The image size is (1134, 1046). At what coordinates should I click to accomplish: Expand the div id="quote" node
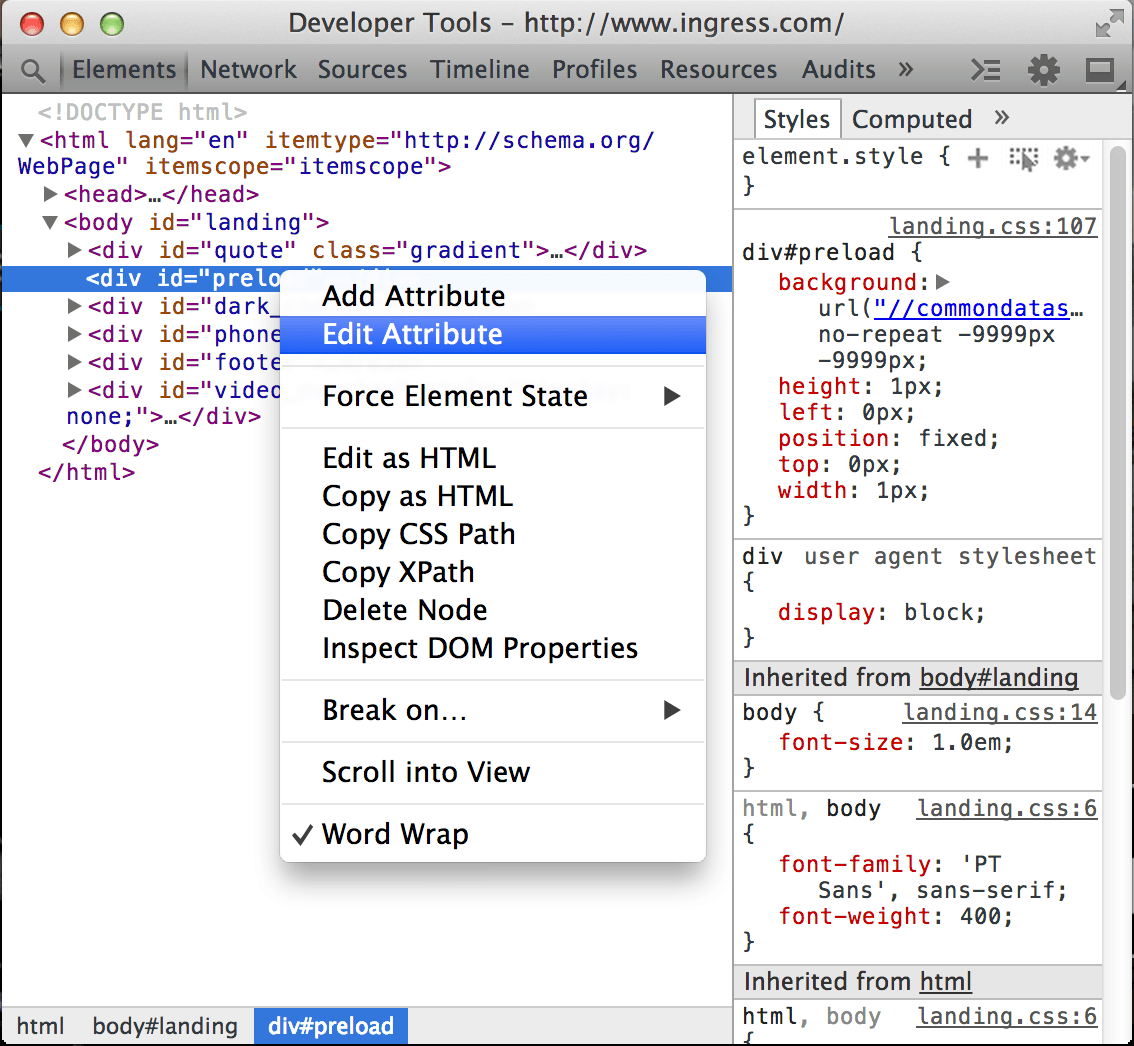[75, 250]
